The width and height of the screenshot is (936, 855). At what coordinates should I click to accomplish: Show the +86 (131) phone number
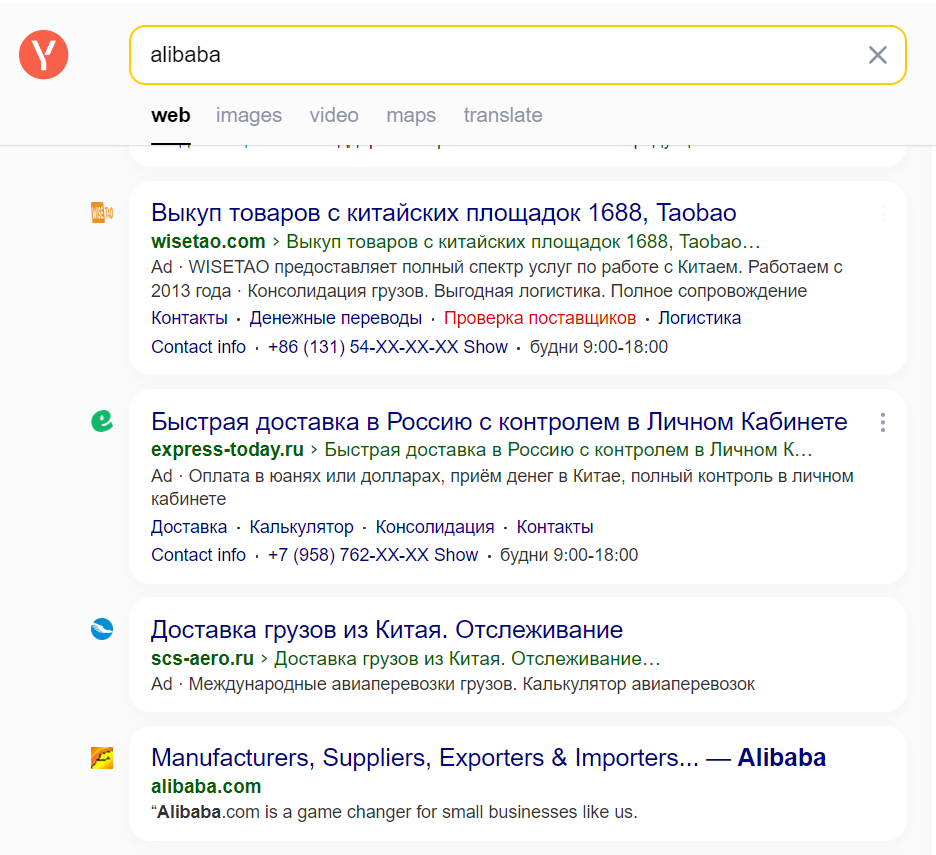click(387, 346)
